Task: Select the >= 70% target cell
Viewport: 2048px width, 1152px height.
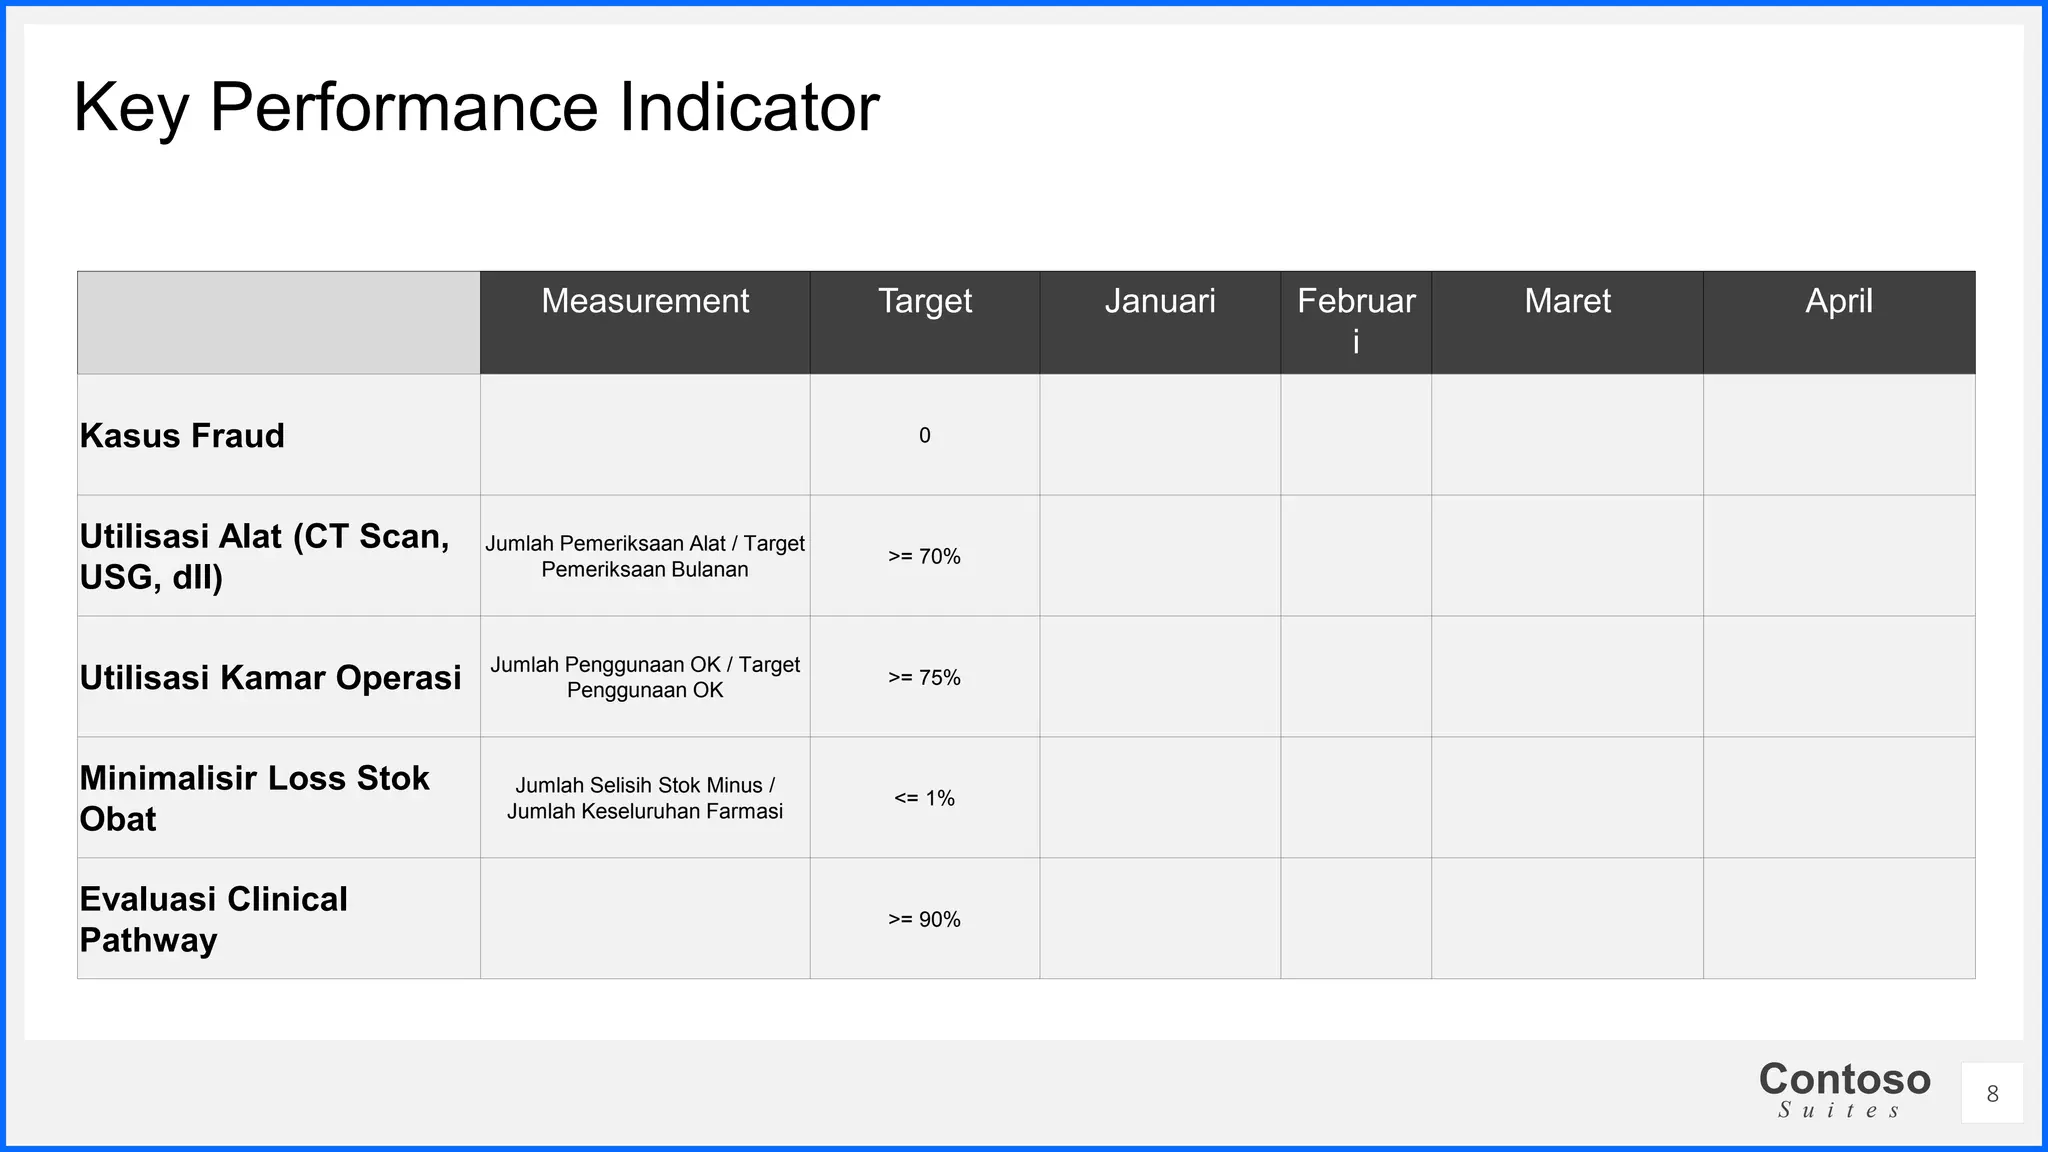Action: tap(925, 556)
